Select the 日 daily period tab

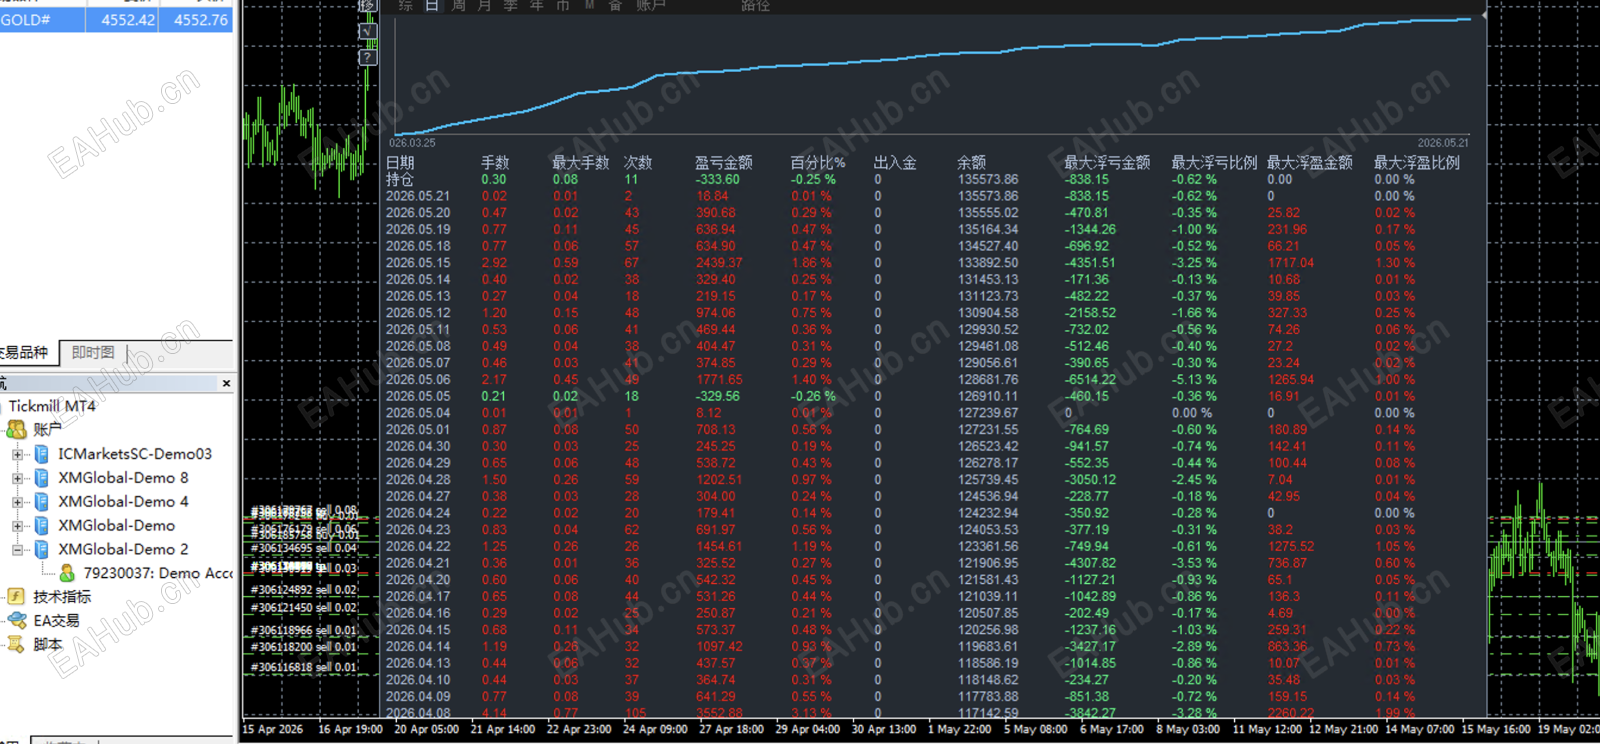tap(432, 6)
